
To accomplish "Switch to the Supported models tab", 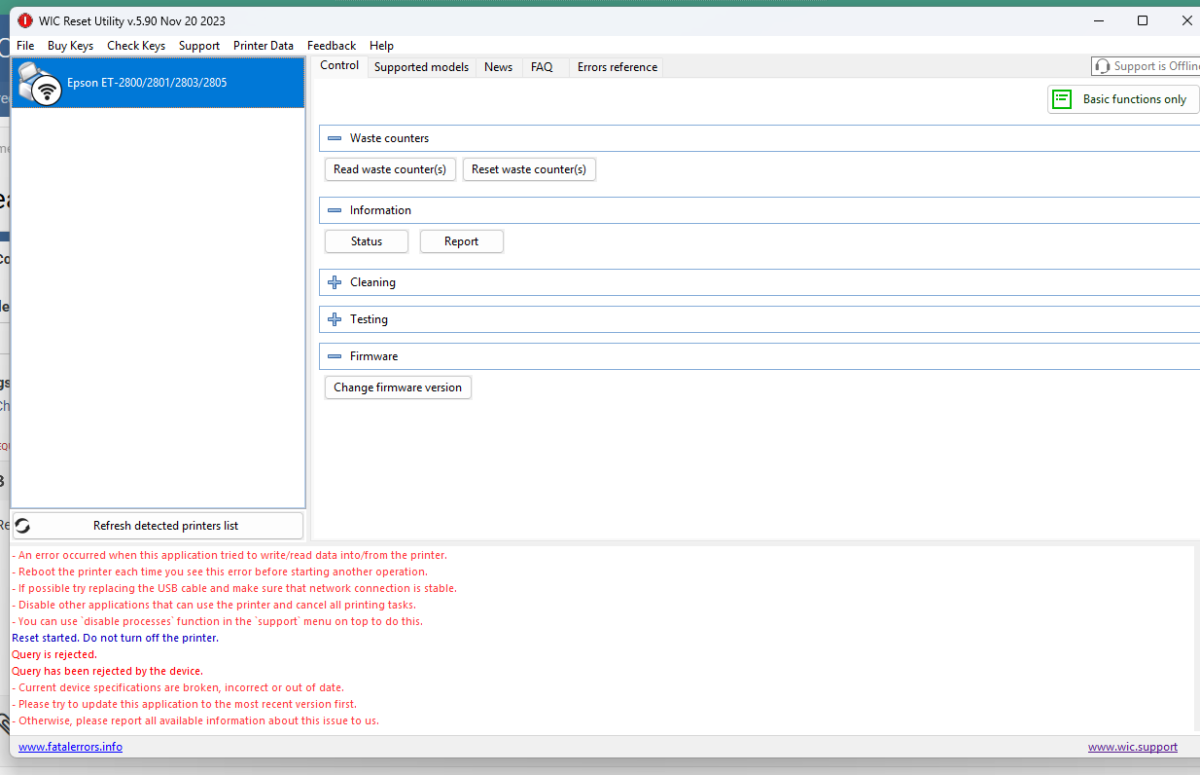I will tap(421, 67).
